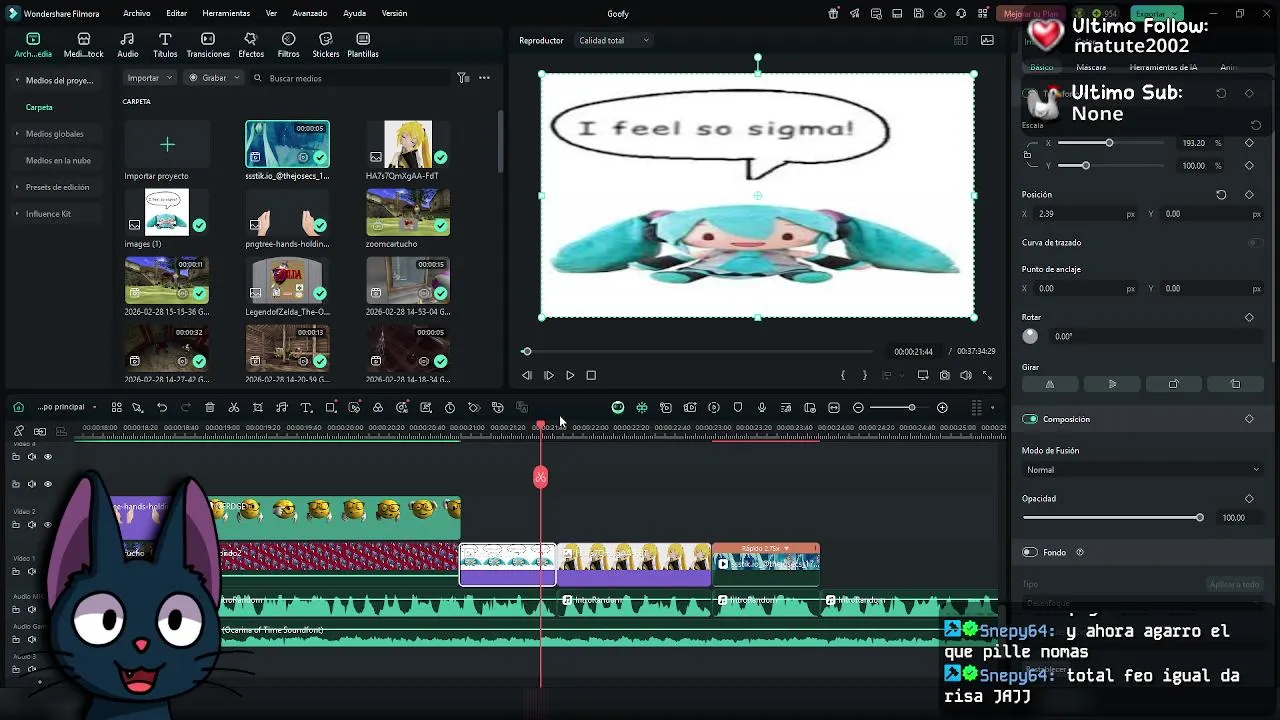
Task: Toggle visibility eye of top video track
Action: click(x=47, y=457)
